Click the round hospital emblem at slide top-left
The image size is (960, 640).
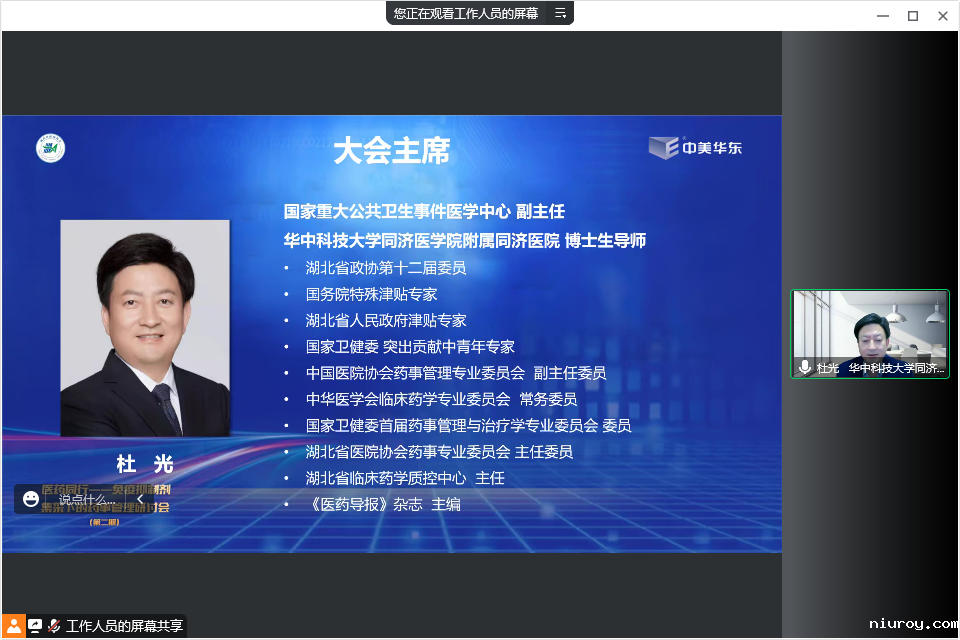51,148
